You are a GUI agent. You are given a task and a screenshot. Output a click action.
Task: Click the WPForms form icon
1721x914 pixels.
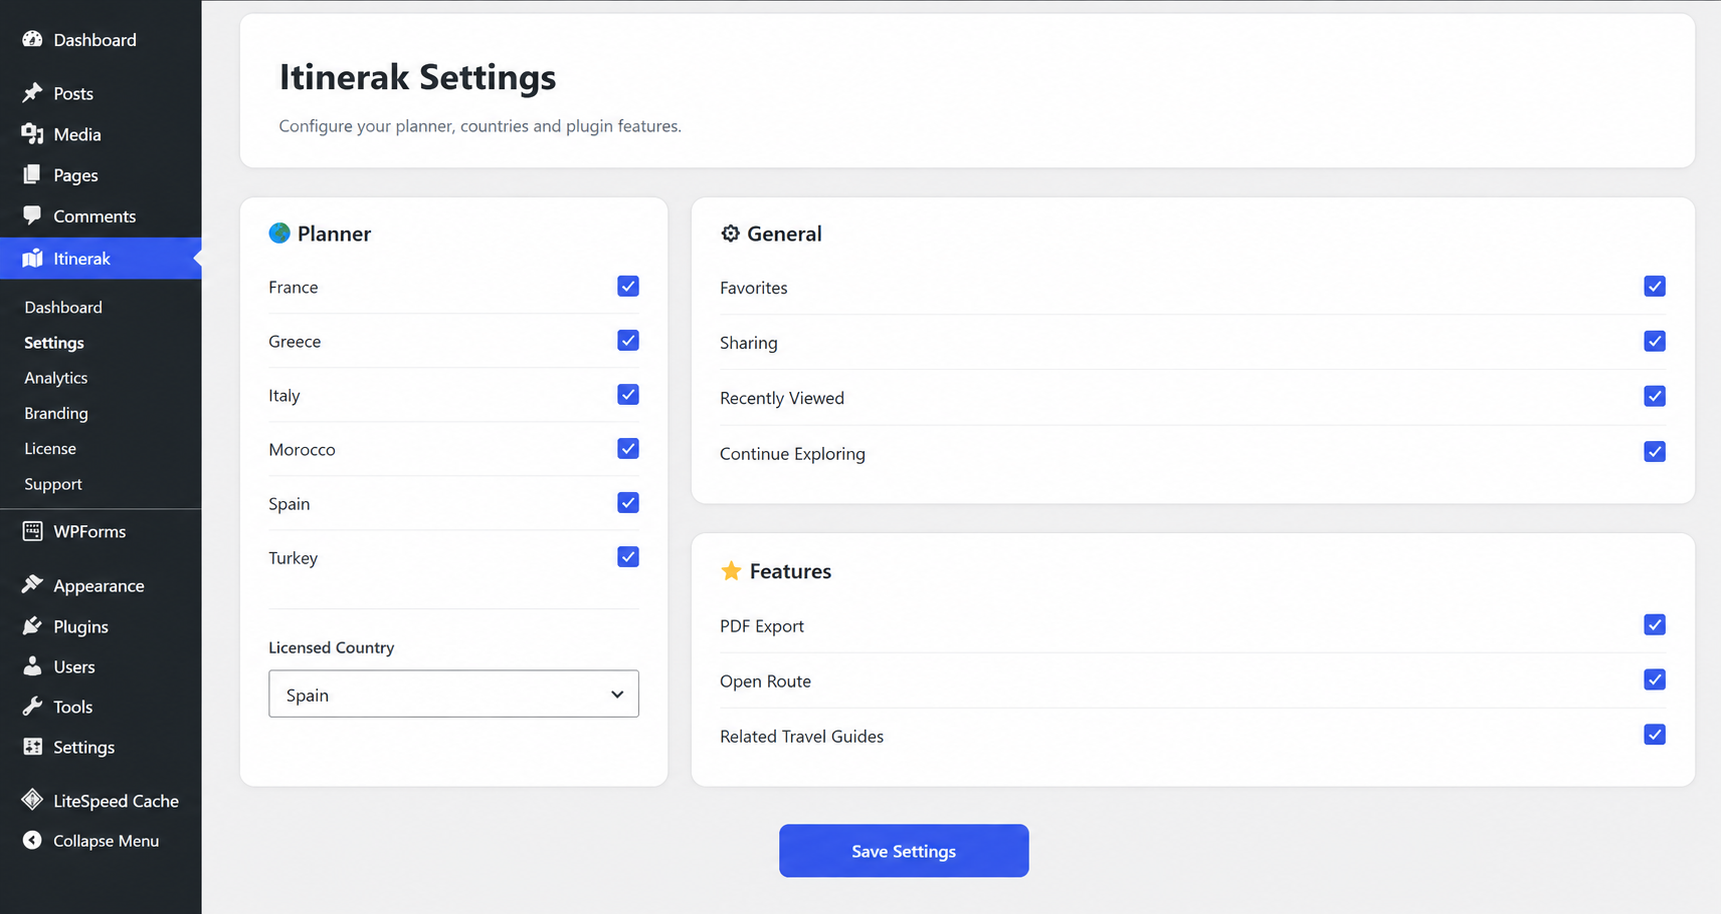pyautogui.click(x=32, y=531)
